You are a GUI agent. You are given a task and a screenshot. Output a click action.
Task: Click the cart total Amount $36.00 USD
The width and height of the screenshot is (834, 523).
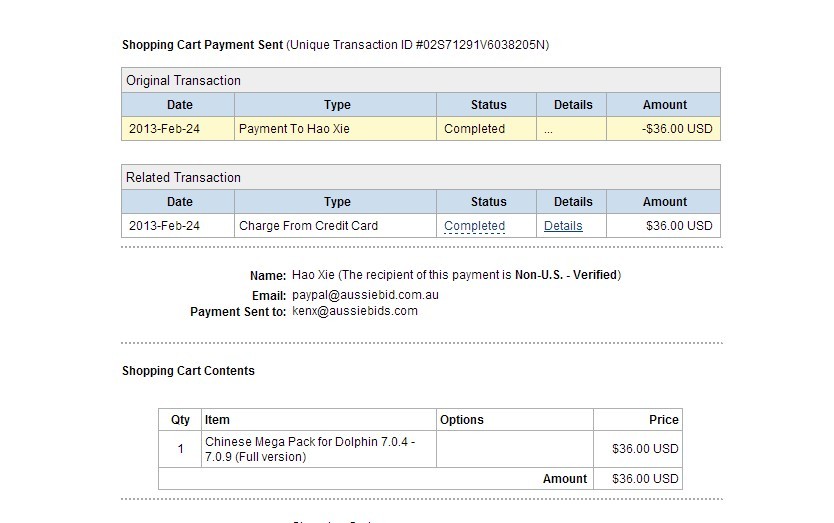click(x=645, y=479)
